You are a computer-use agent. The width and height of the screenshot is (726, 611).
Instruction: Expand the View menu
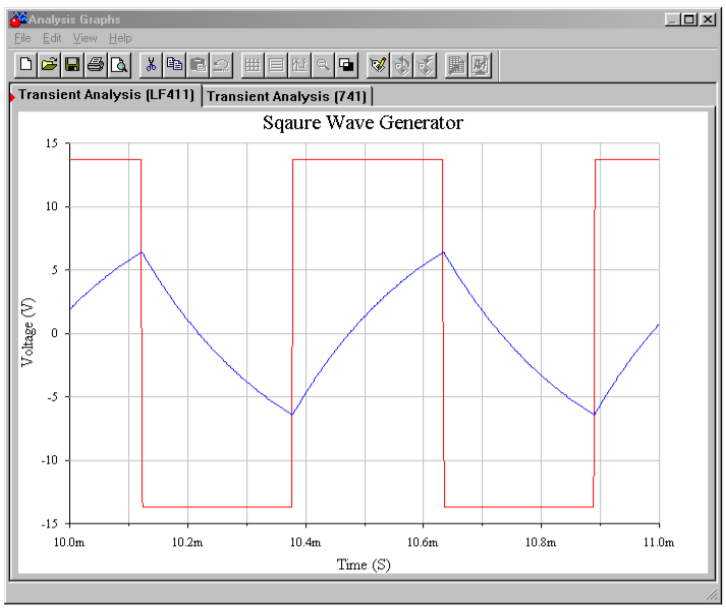85,38
